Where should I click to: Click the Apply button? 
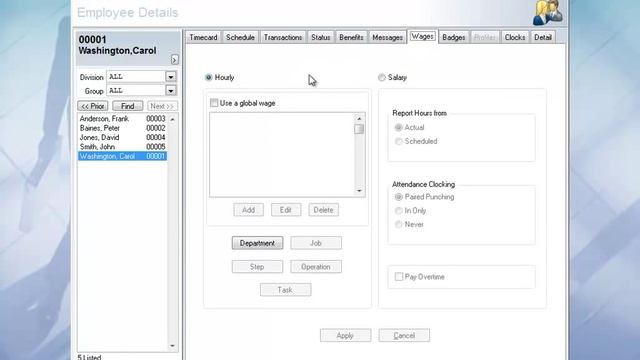(345, 336)
